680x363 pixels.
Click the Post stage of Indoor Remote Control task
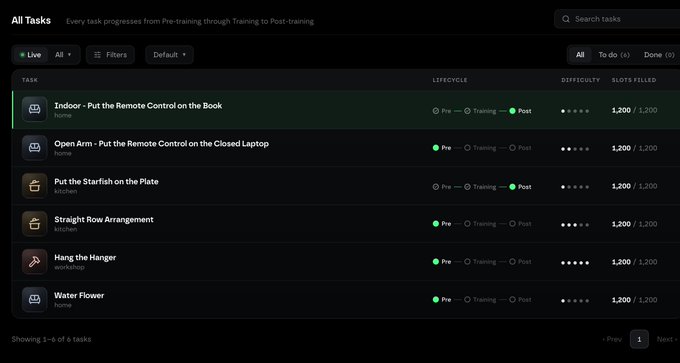(520, 111)
